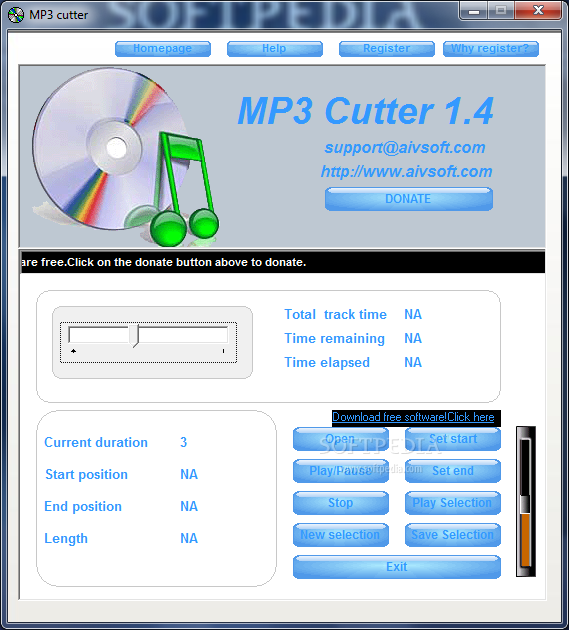Click the Open button to load a file
Image resolution: width=569 pixels, height=630 pixels.
point(341,439)
